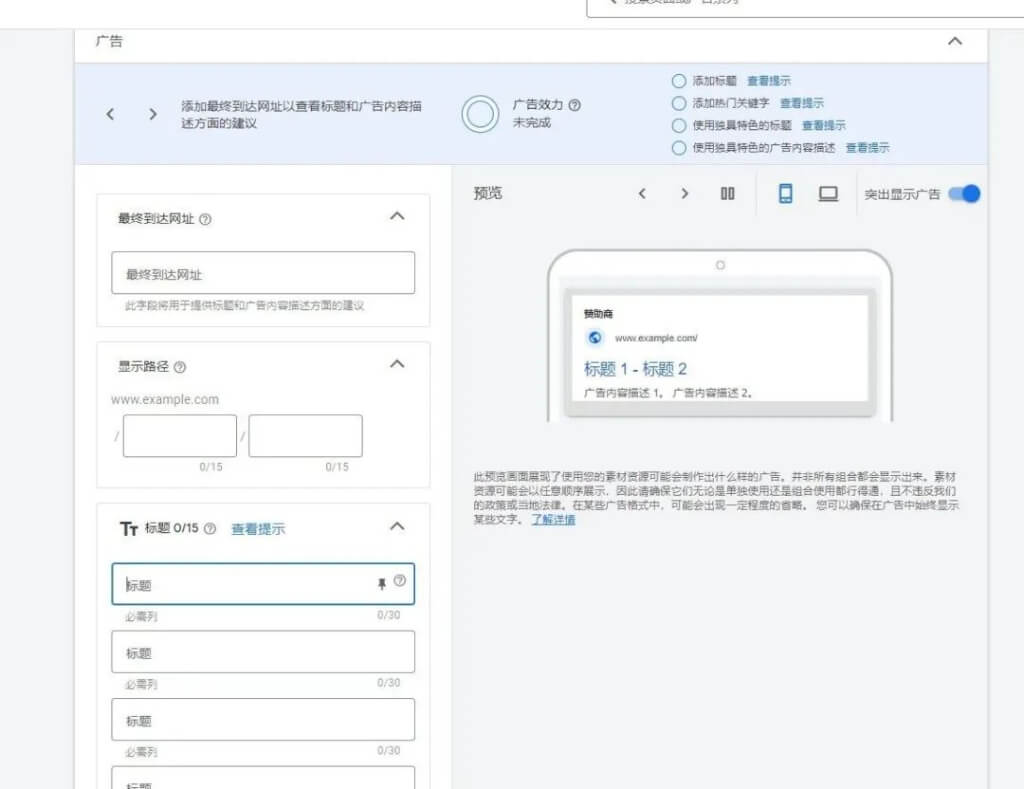
Task: Collapse the 最终到达网址 card
Action: coord(397,216)
